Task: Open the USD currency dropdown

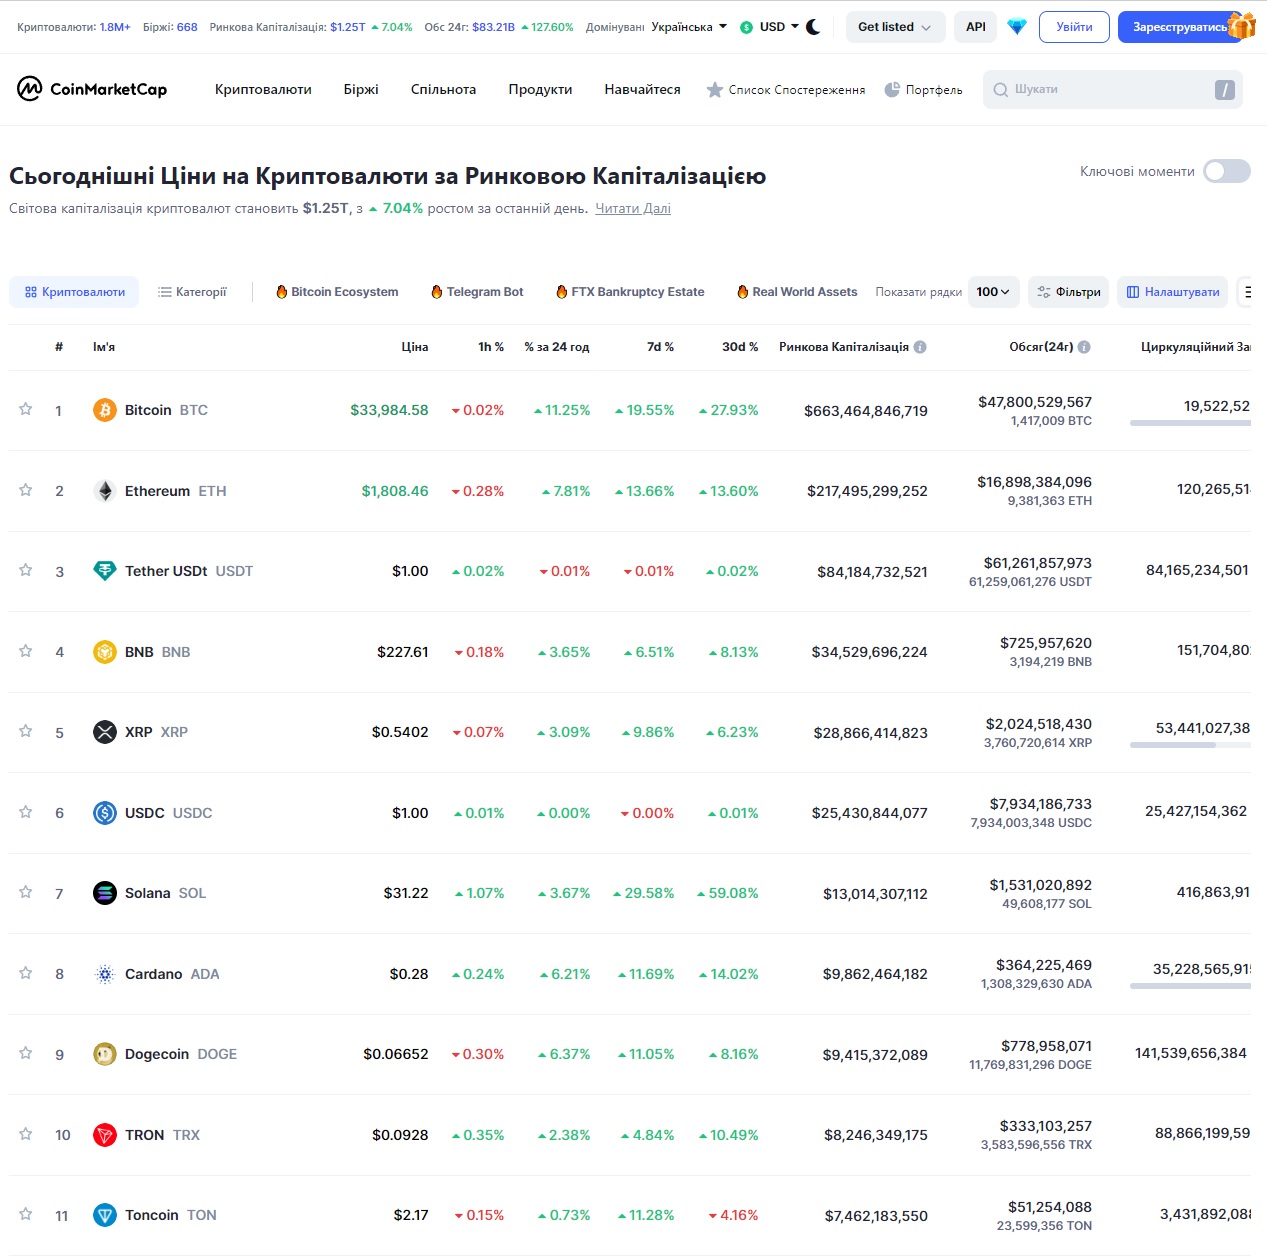Action: tap(769, 27)
